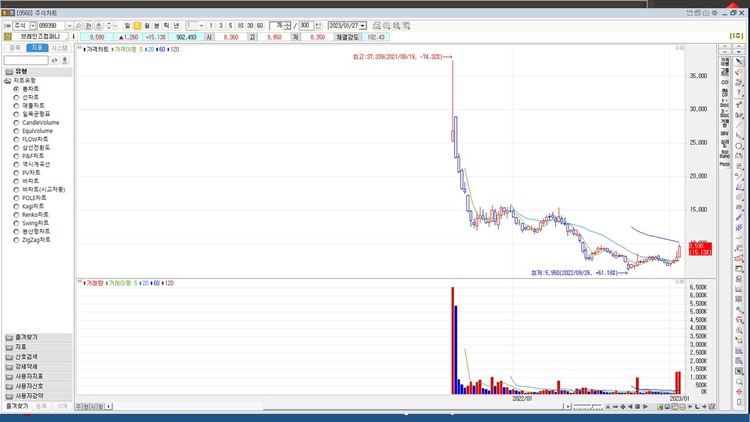
Task: Expand the 즐겨찾기 folder section
Action: 38,337
